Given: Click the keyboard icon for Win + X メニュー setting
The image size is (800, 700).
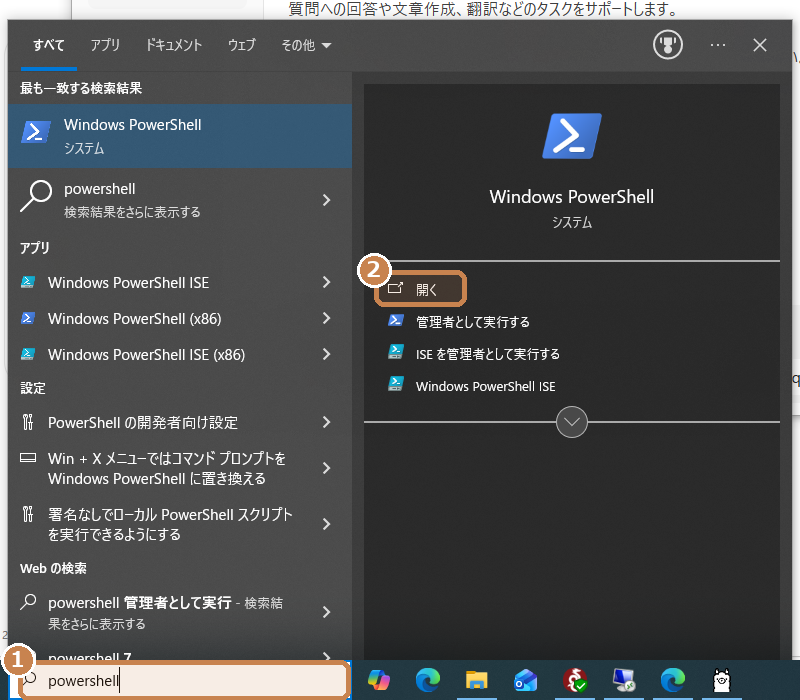Looking at the screenshot, I should point(28,458).
